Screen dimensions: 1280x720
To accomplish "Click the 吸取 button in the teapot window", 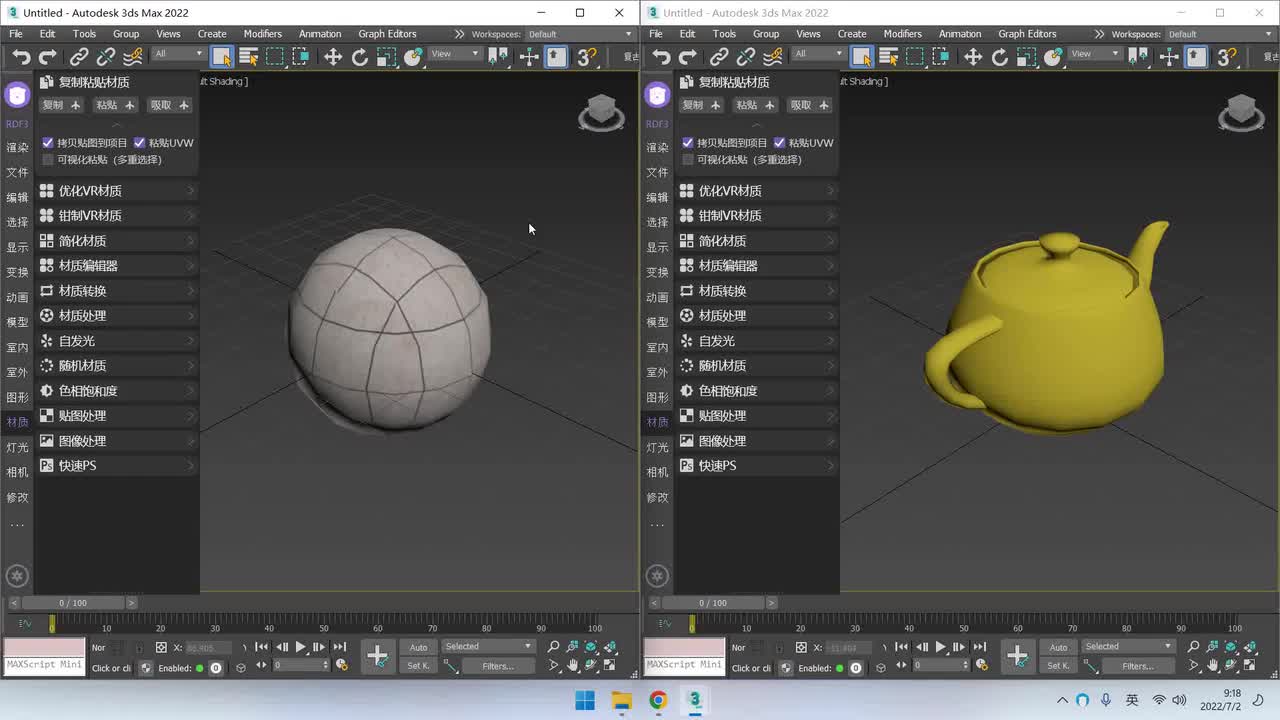I will pos(809,105).
